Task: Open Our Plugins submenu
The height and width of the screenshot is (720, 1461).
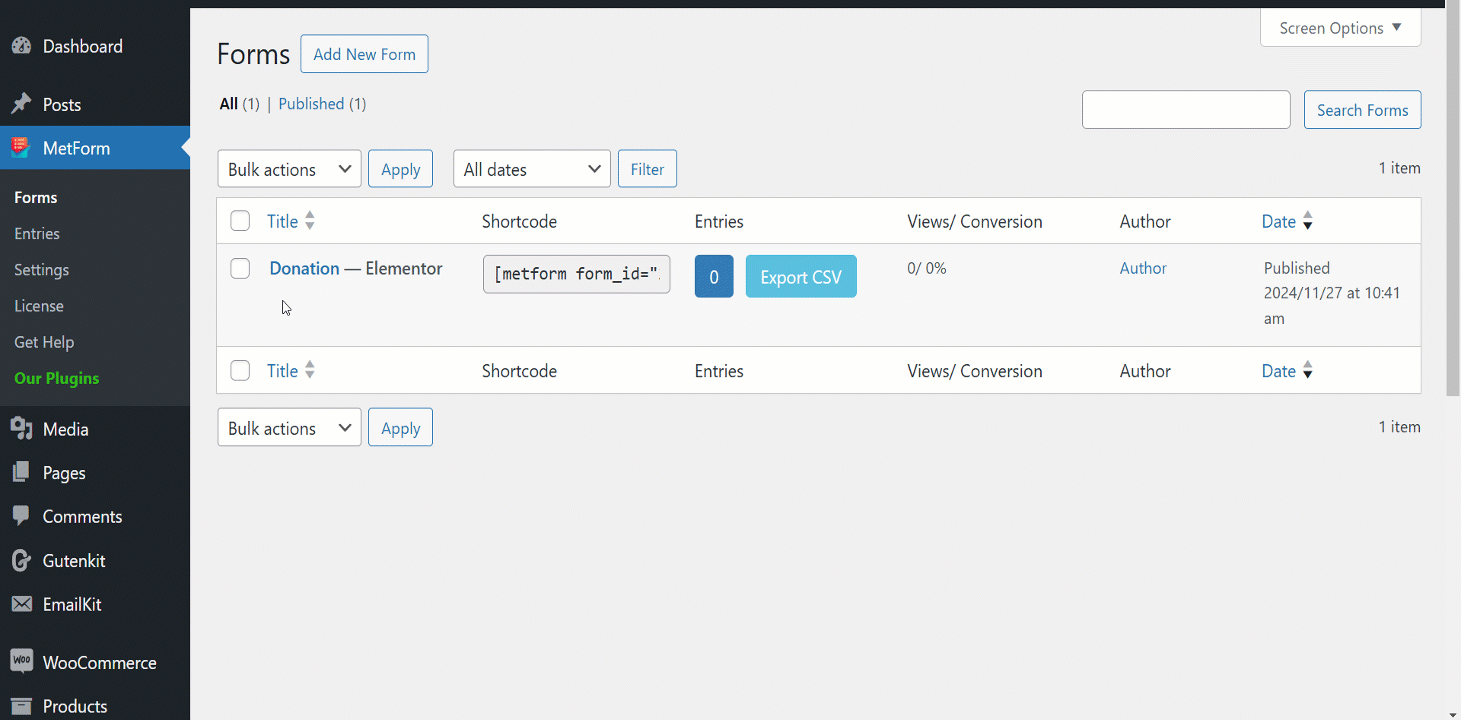Action: click(57, 378)
